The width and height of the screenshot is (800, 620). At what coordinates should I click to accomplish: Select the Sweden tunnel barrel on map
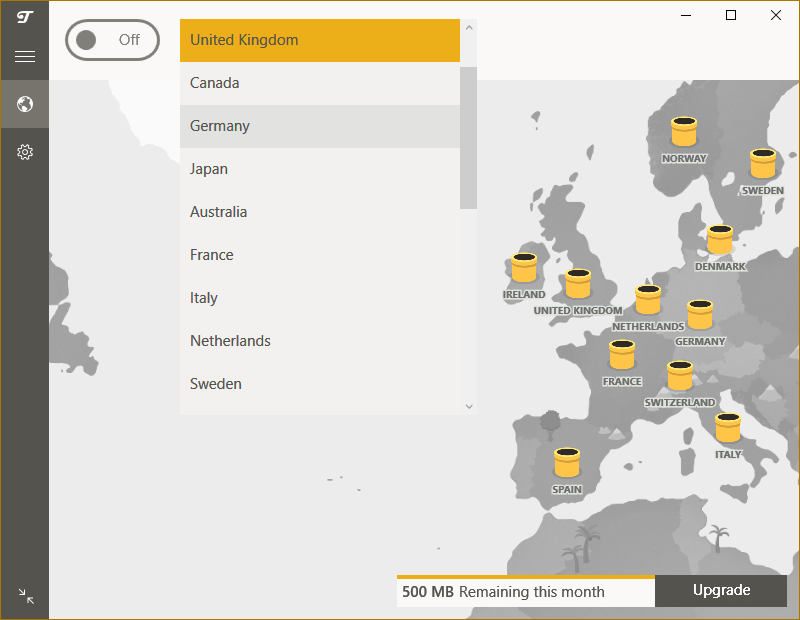763,164
